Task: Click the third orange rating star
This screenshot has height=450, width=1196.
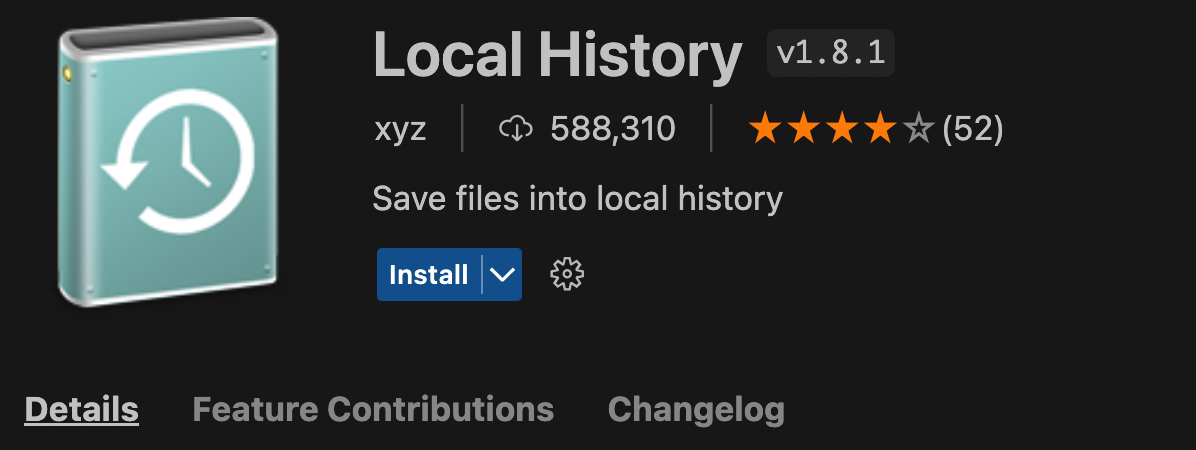Action: click(842, 129)
